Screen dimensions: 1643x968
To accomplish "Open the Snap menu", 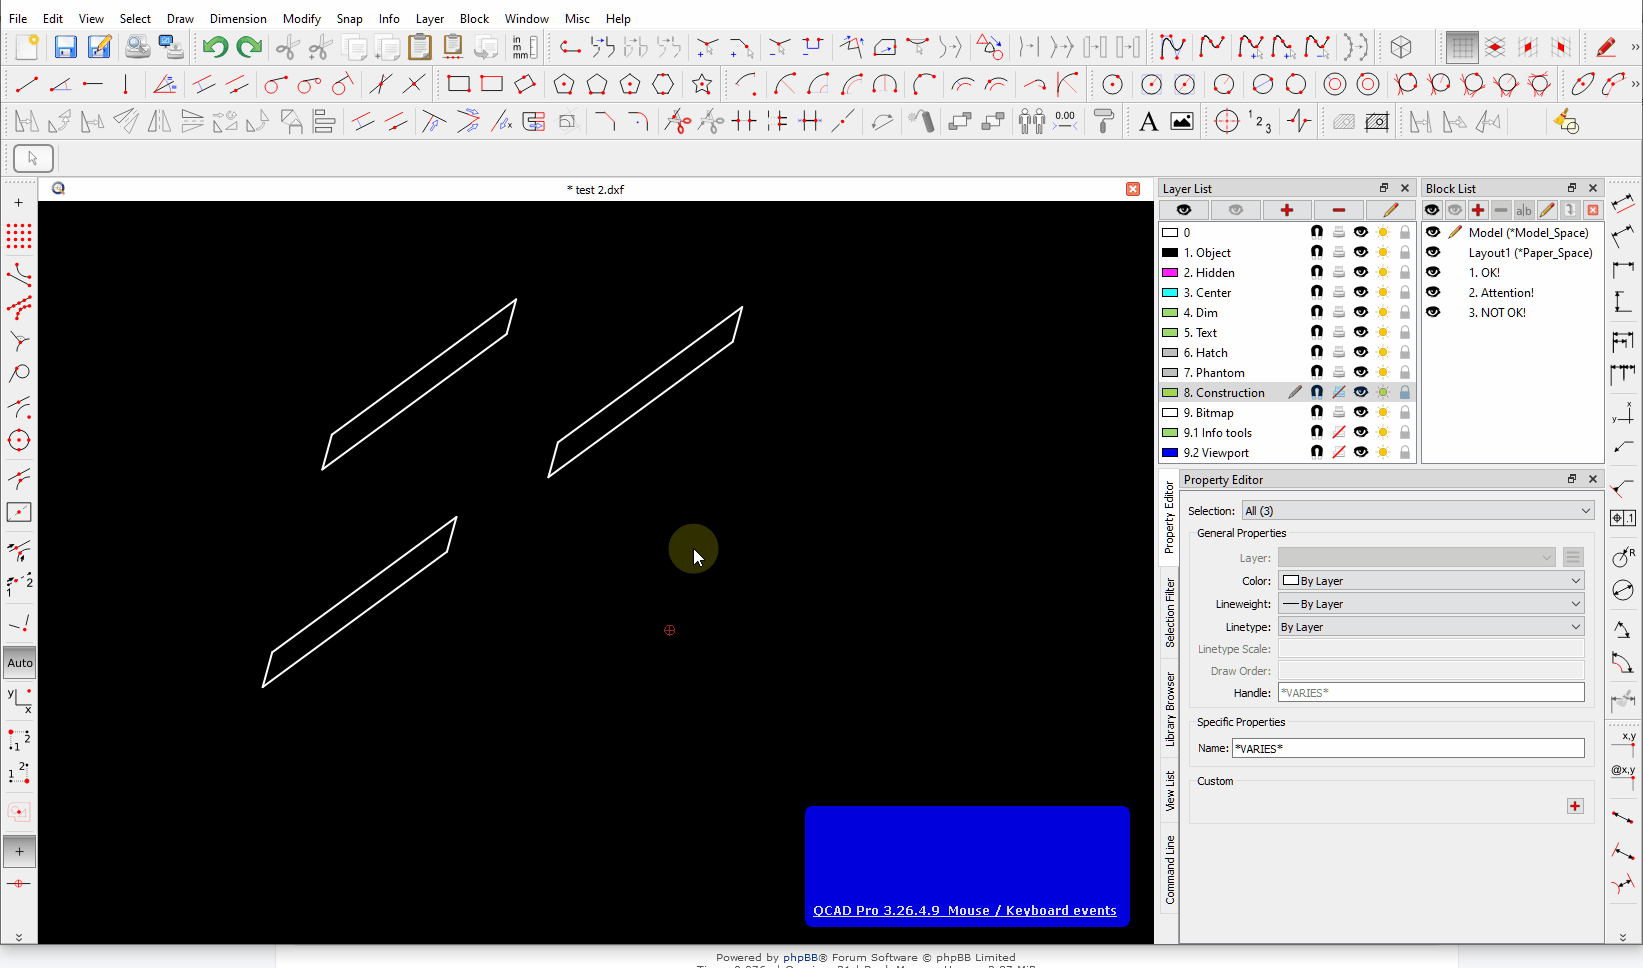I will pos(349,18).
